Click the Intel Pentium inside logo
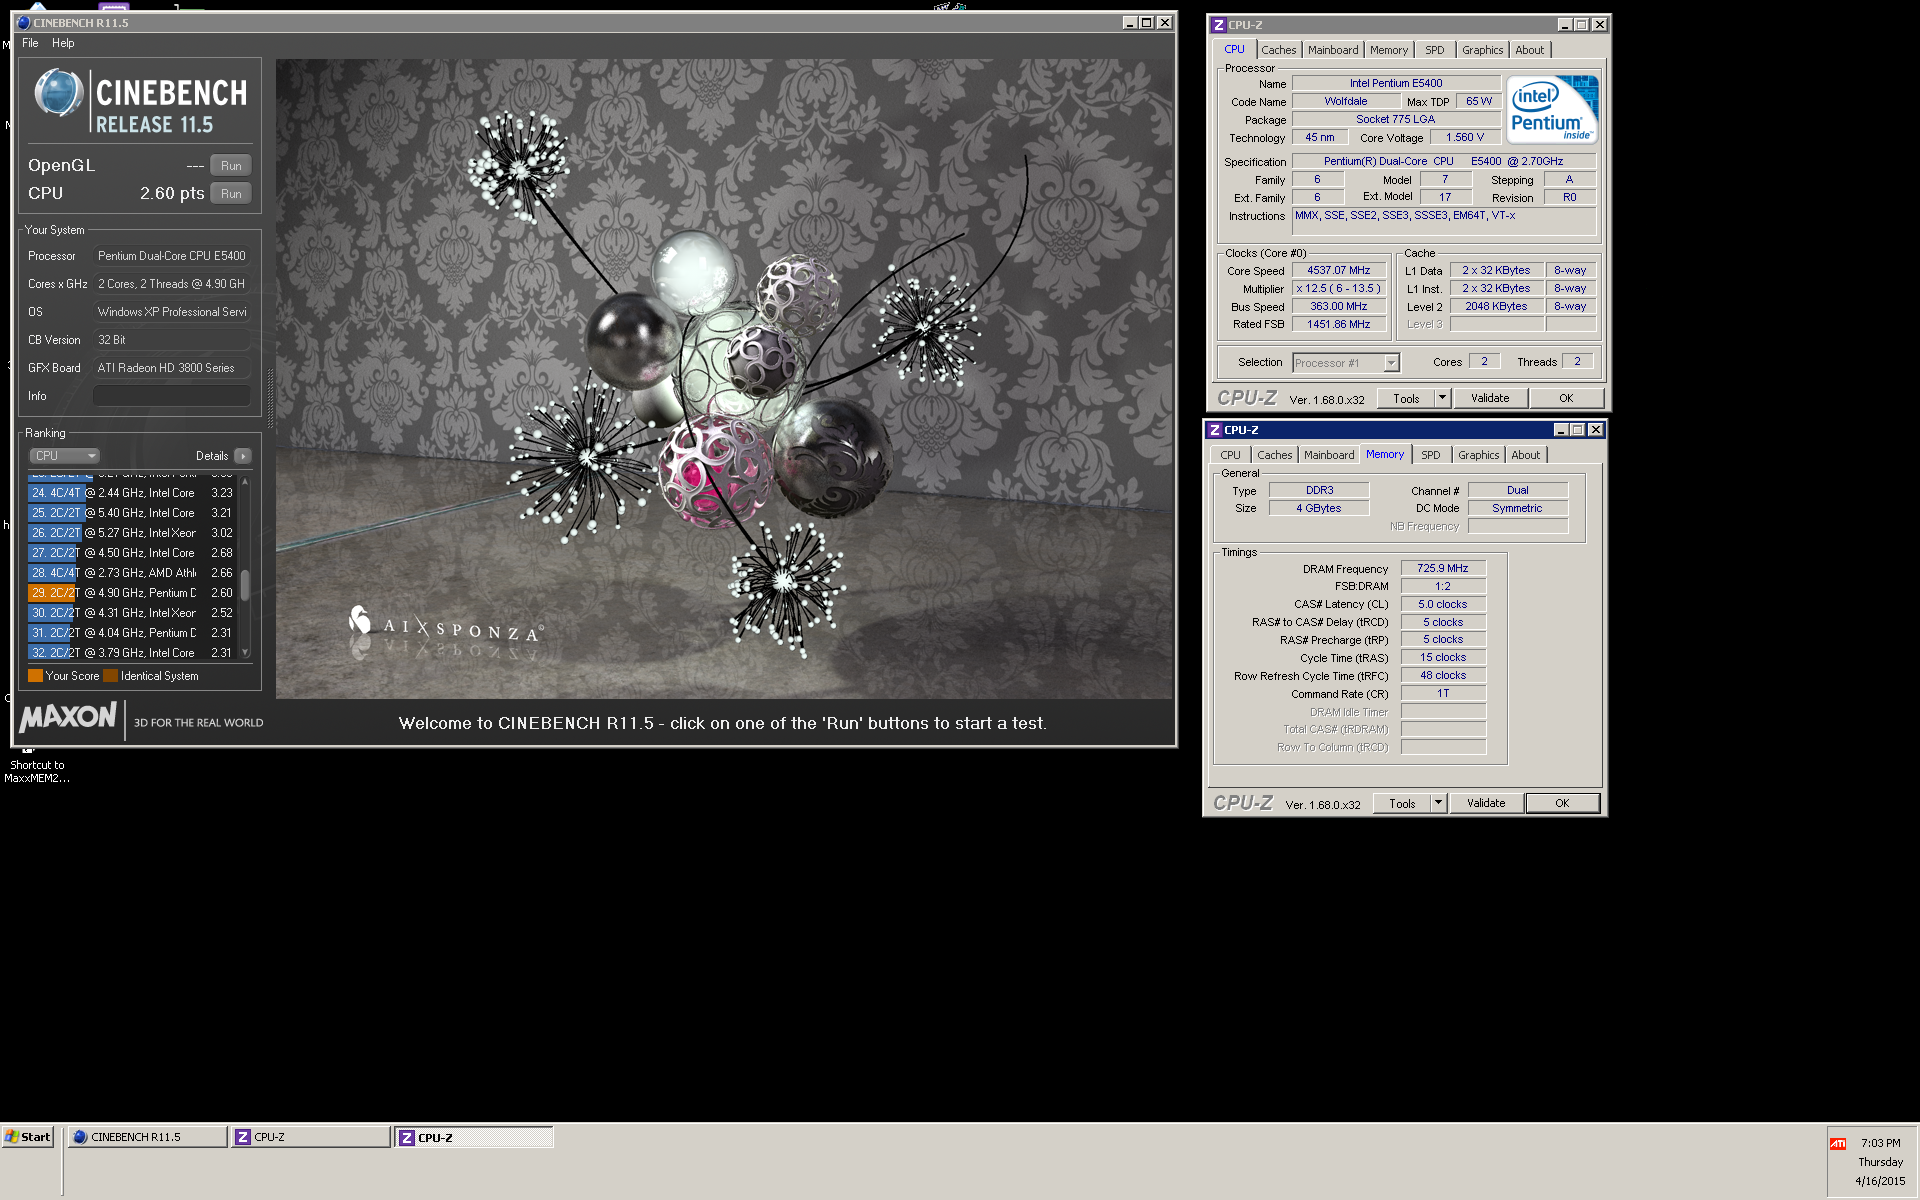The width and height of the screenshot is (1920, 1200). pyautogui.click(x=1552, y=110)
